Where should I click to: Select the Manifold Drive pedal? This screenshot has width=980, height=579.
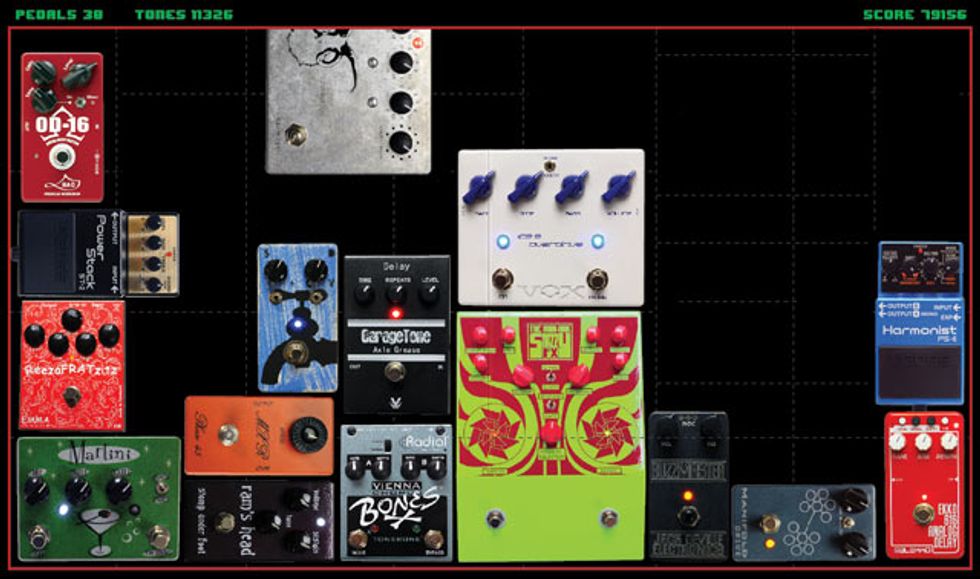coord(802,522)
